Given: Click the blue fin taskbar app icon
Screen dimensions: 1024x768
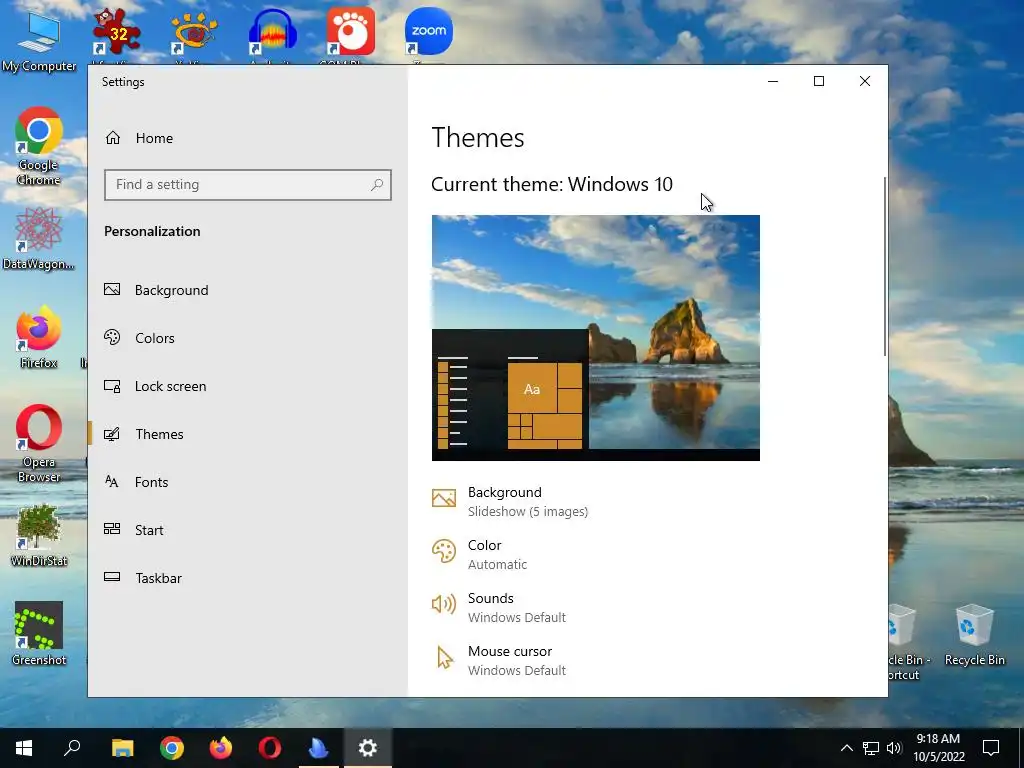Looking at the screenshot, I should 319,748.
